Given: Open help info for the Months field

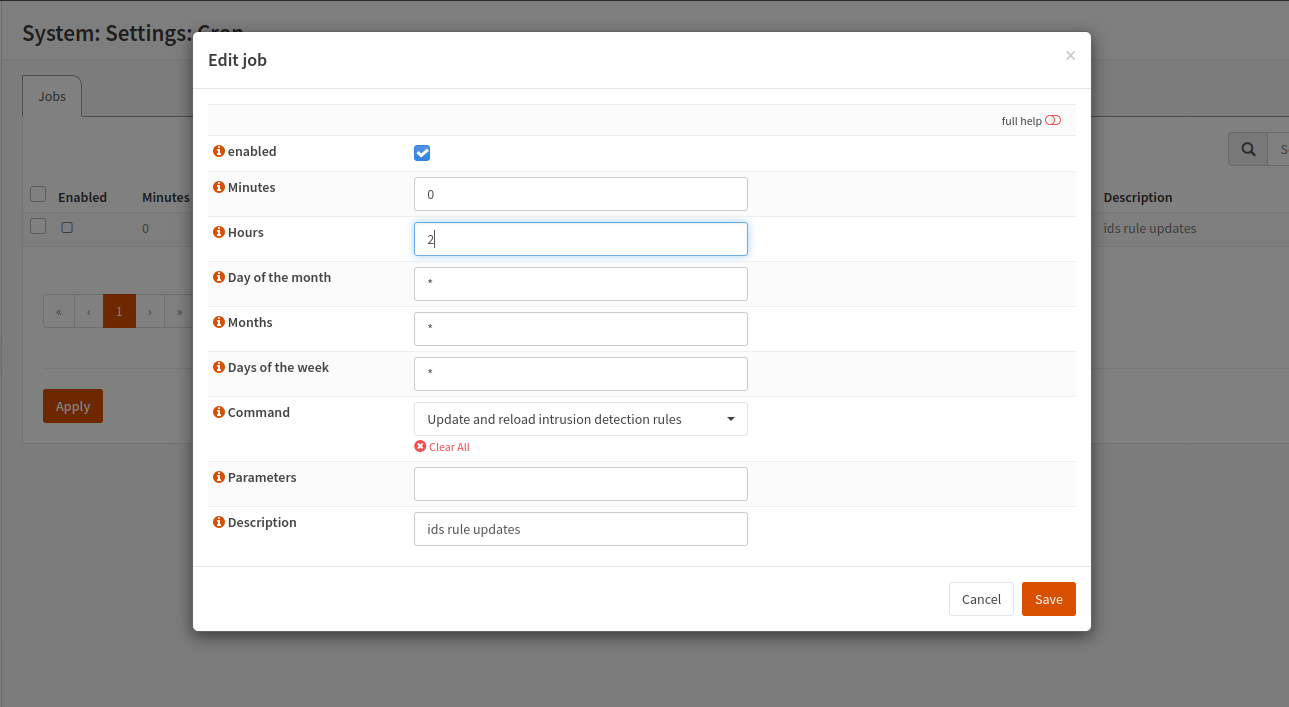Looking at the screenshot, I should pyautogui.click(x=218, y=322).
